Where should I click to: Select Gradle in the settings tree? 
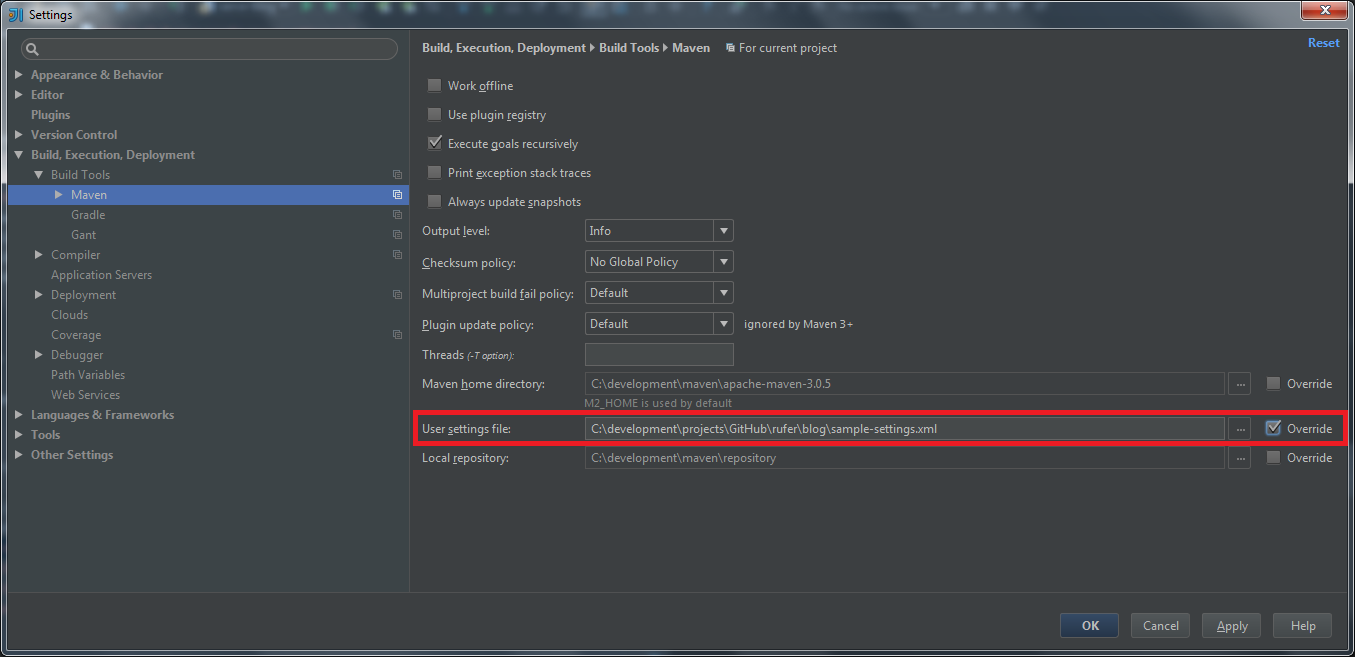tap(88, 215)
